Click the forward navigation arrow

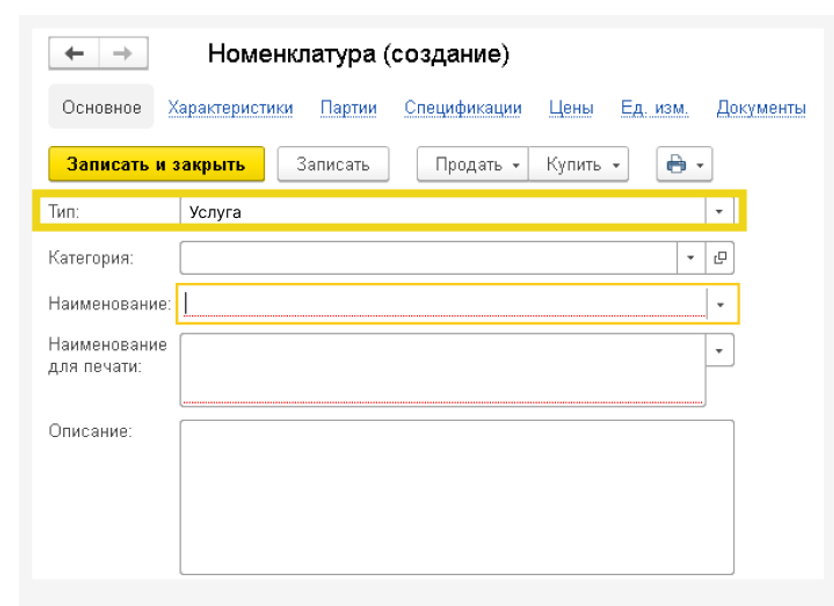tap(122, 54)
